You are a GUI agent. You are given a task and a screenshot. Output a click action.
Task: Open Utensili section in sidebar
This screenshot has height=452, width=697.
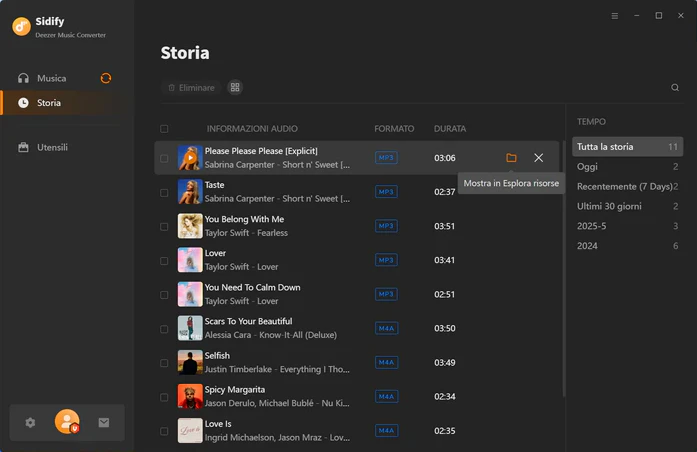tap(52, 147)
